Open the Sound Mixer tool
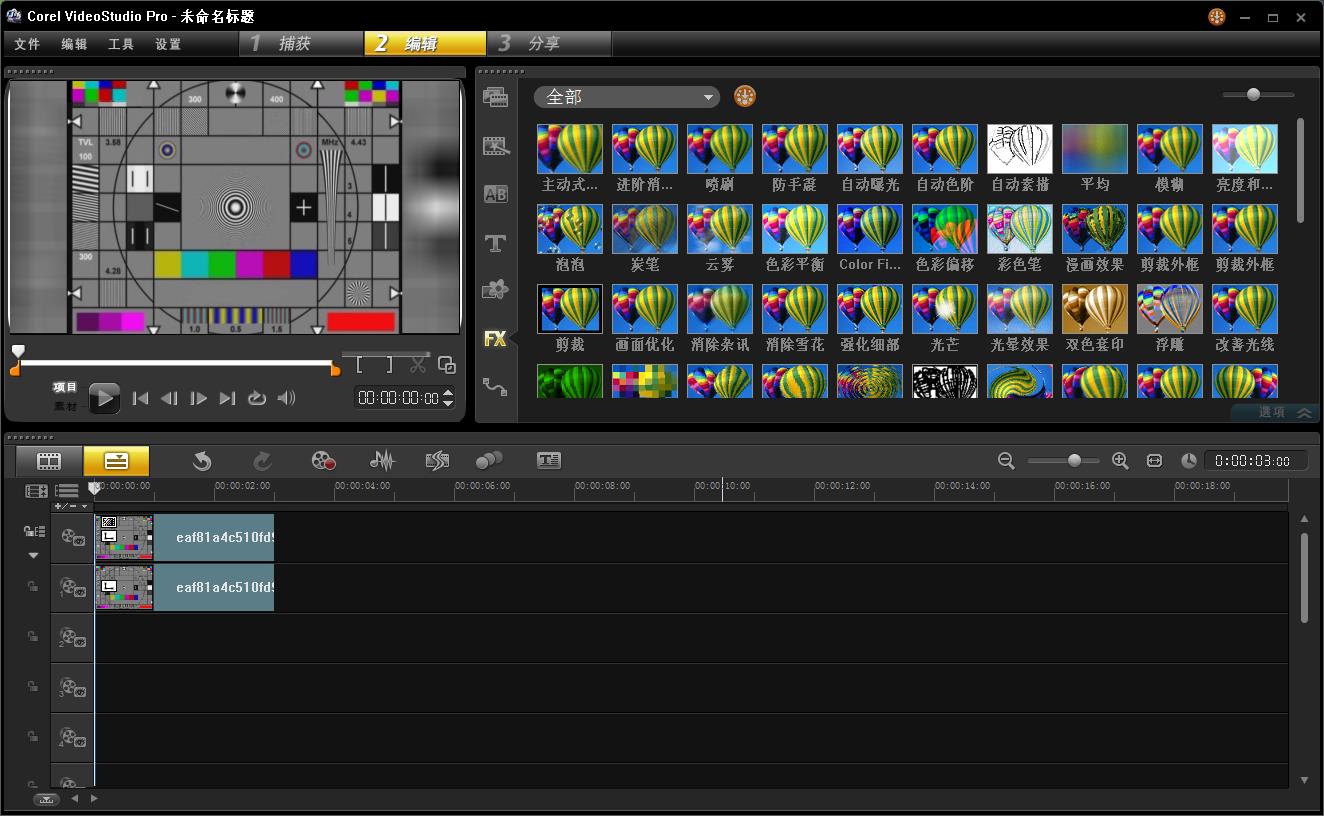1324x816 pixels. 381,461
